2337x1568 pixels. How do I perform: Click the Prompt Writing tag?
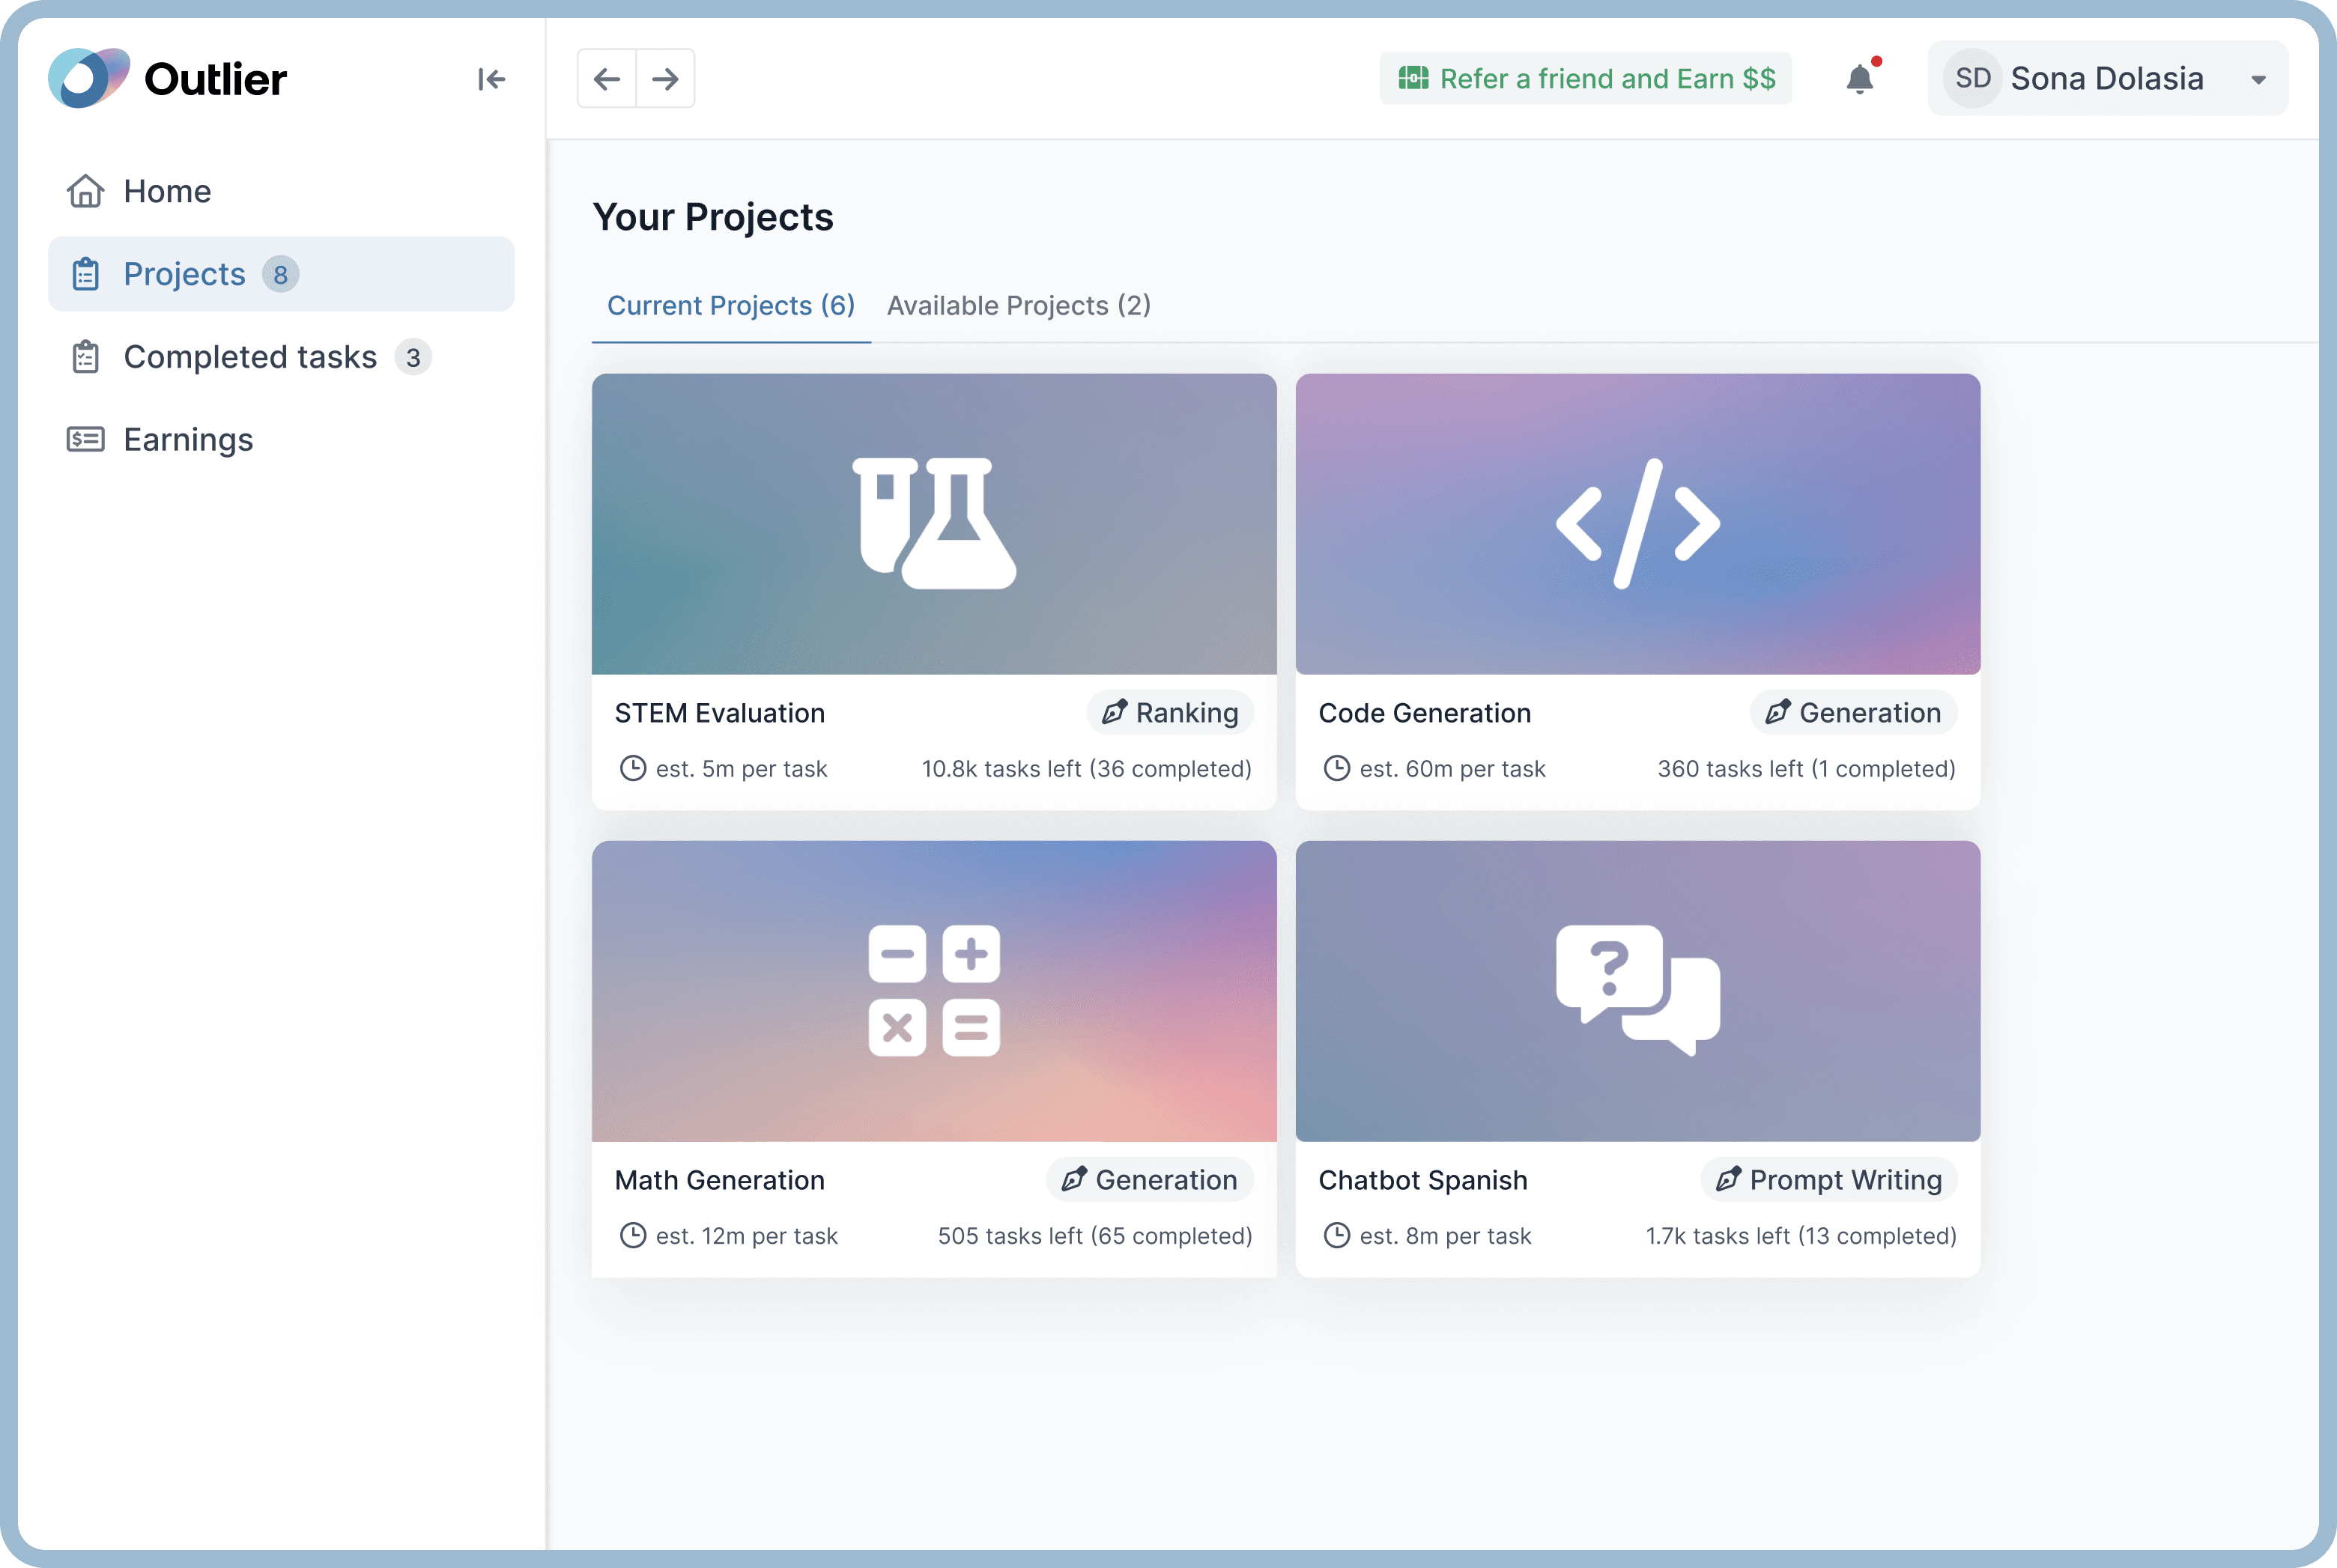point(1828,1180)
